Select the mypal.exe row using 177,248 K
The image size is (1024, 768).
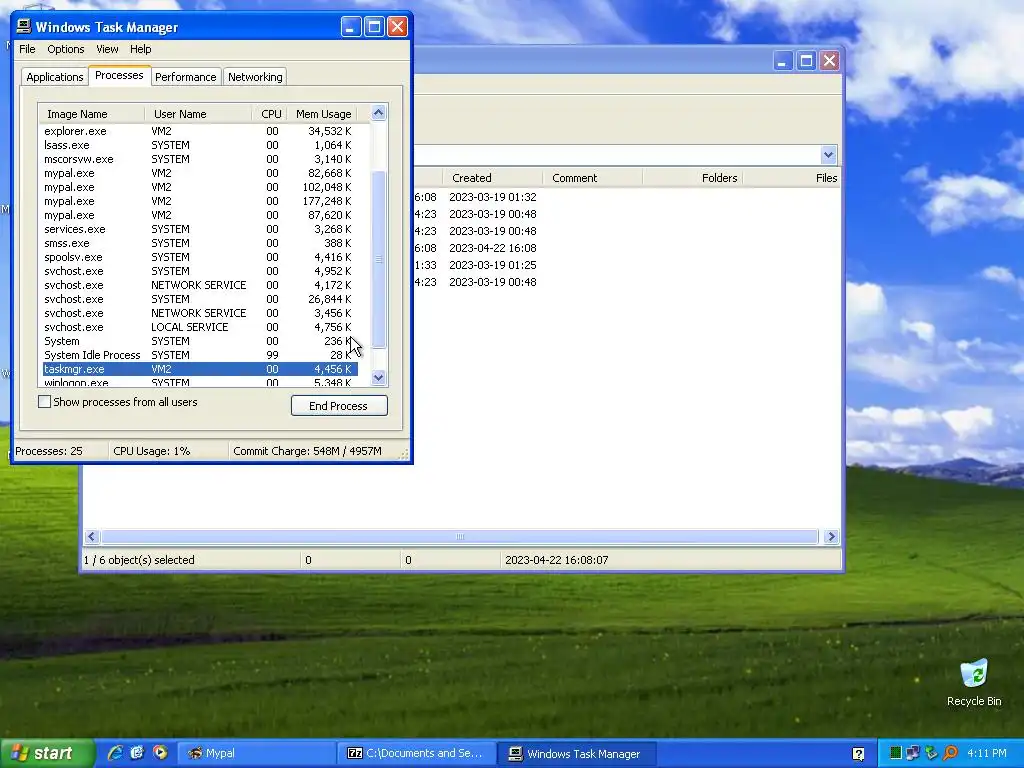click(x=199, y=201)
